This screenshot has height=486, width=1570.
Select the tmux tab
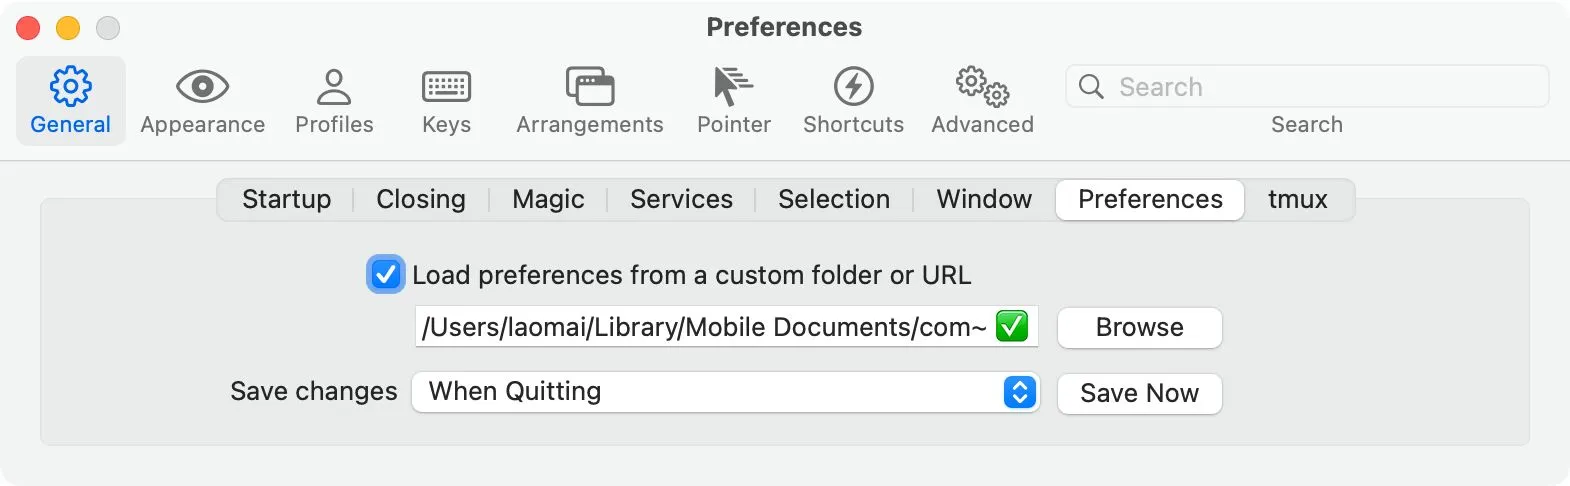coord(1298,199)
